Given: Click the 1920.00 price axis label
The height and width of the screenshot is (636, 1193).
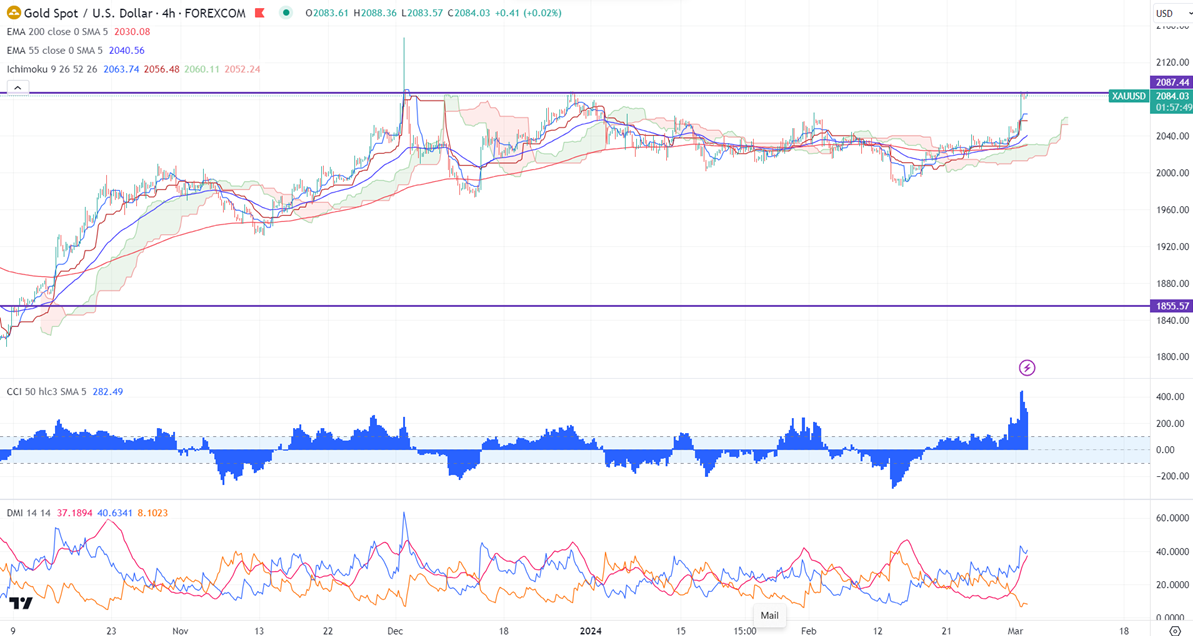Looking at the screenshot, I should click(1172, 246).
